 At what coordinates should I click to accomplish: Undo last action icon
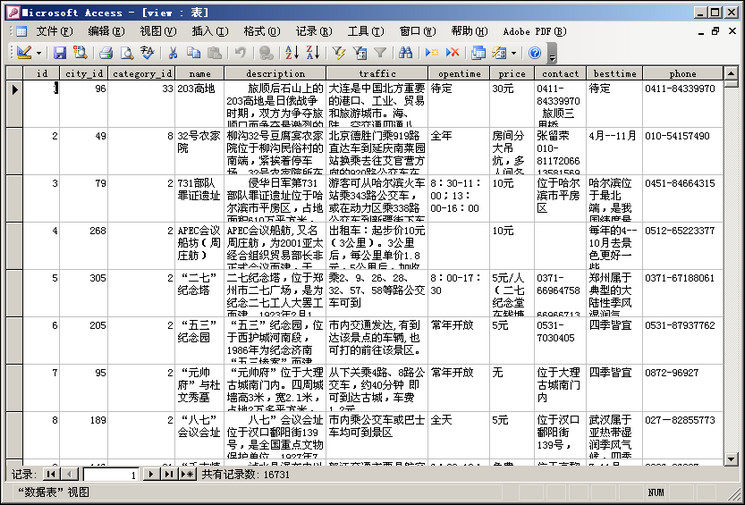(x=240, y=53)
